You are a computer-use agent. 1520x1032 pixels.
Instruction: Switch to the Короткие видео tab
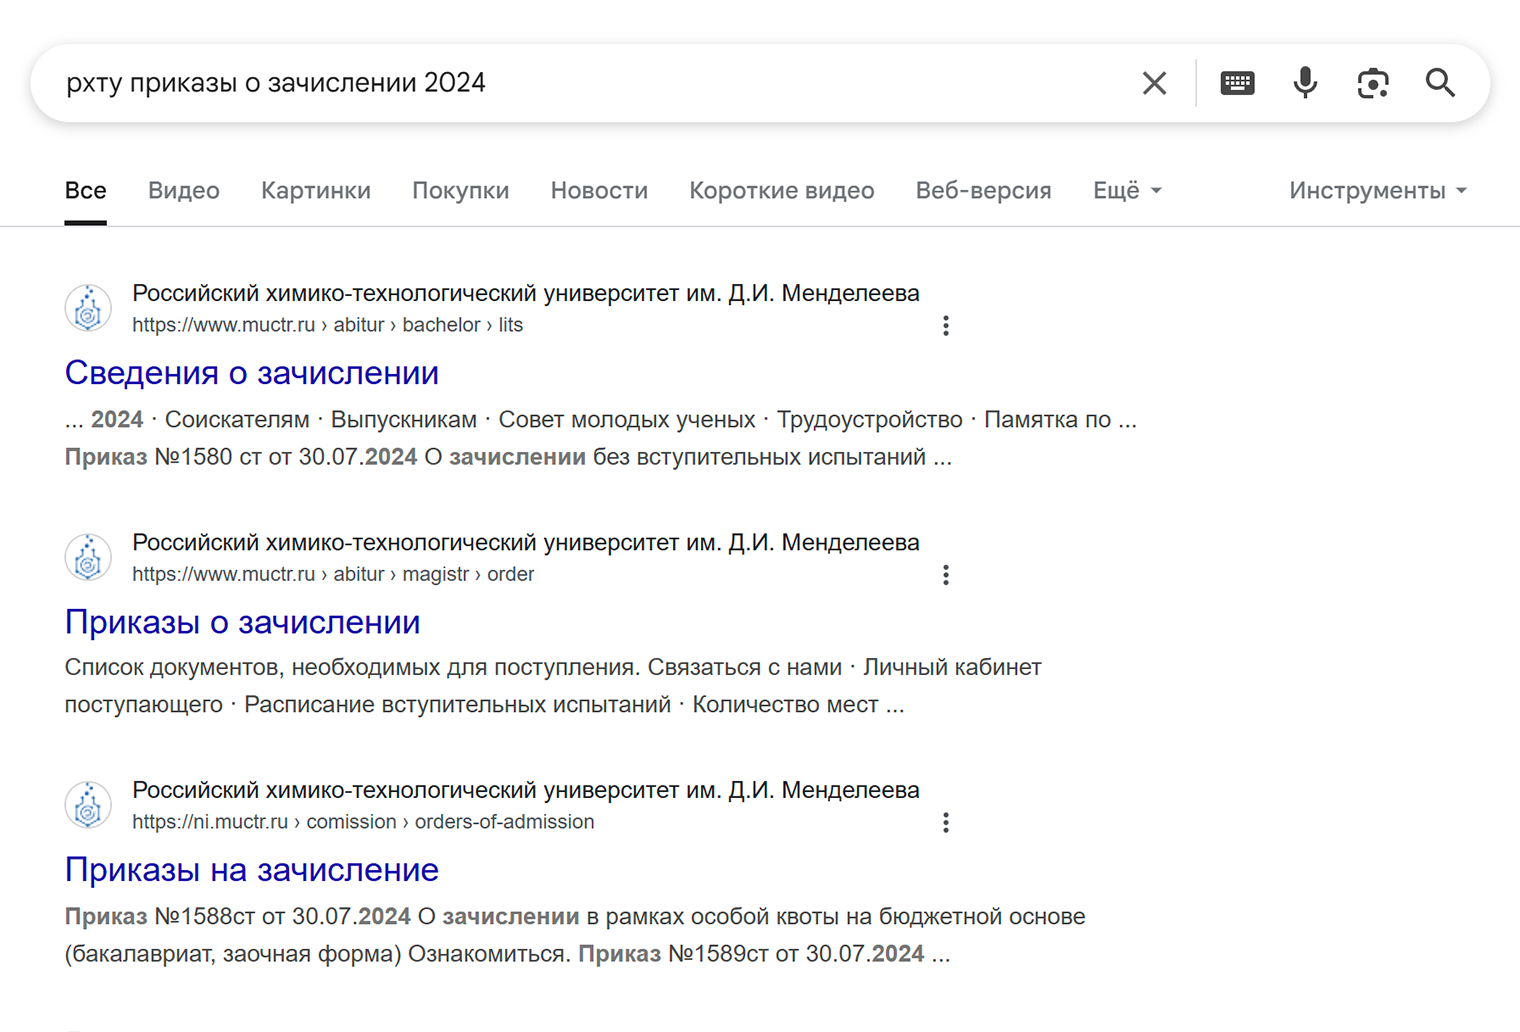tap(782, 191)
